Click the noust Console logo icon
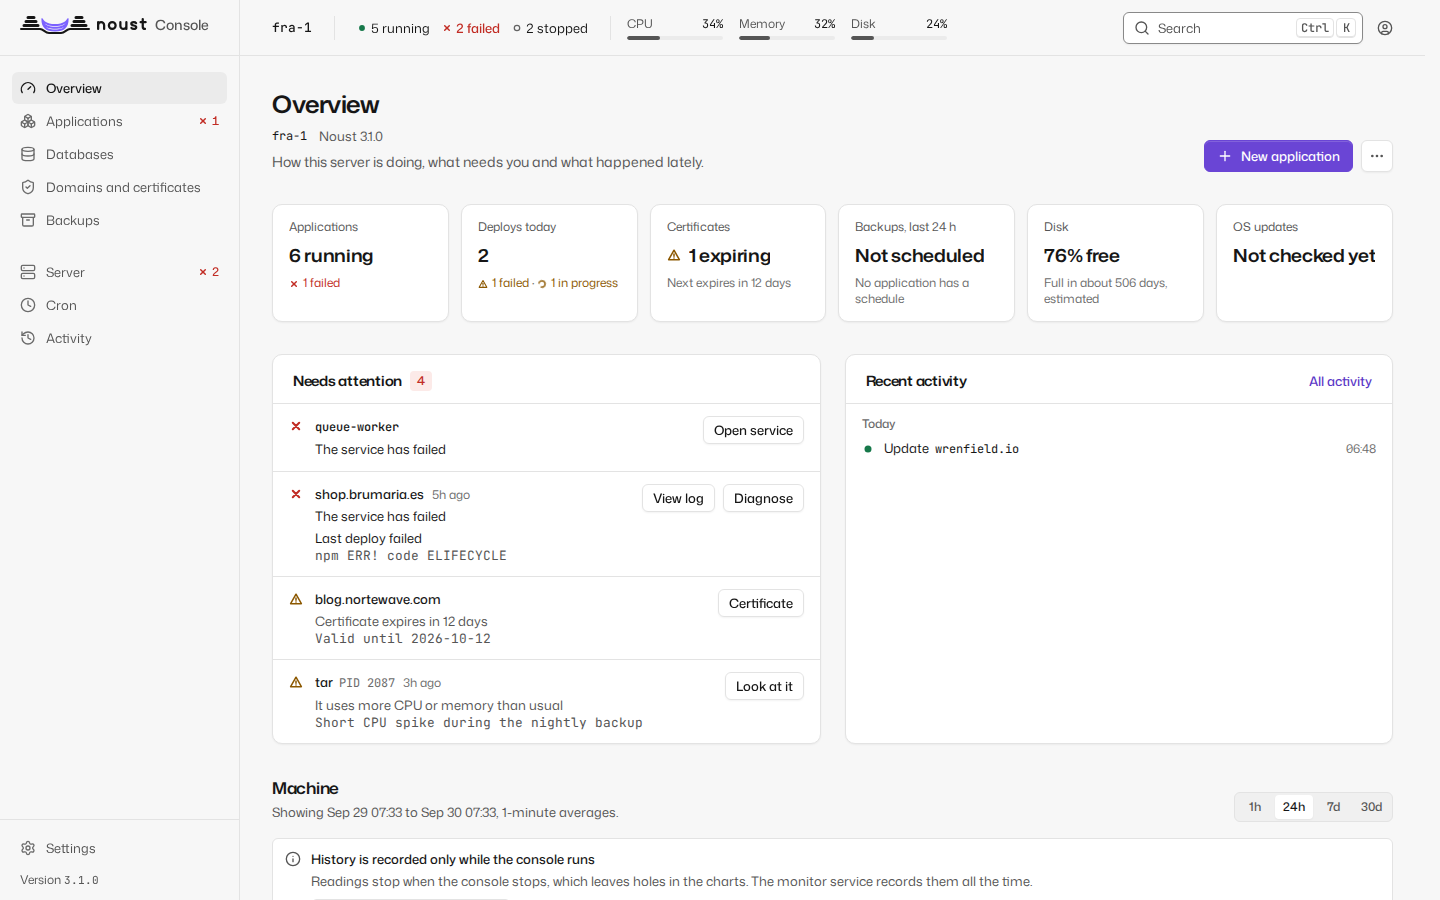 (55, 25)
